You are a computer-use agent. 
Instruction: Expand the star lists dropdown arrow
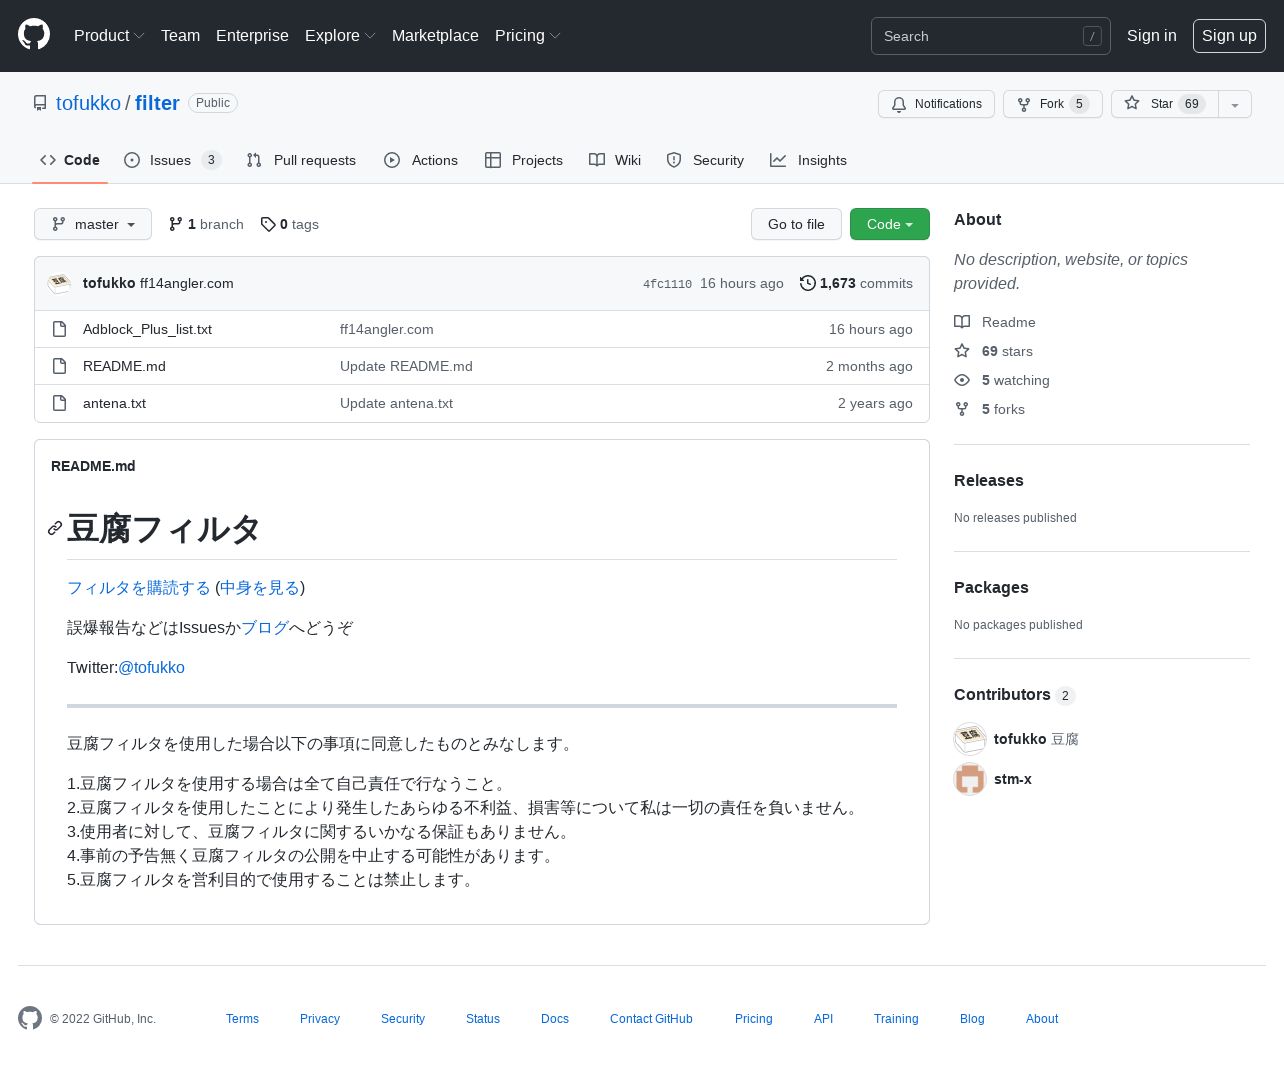1235,104
